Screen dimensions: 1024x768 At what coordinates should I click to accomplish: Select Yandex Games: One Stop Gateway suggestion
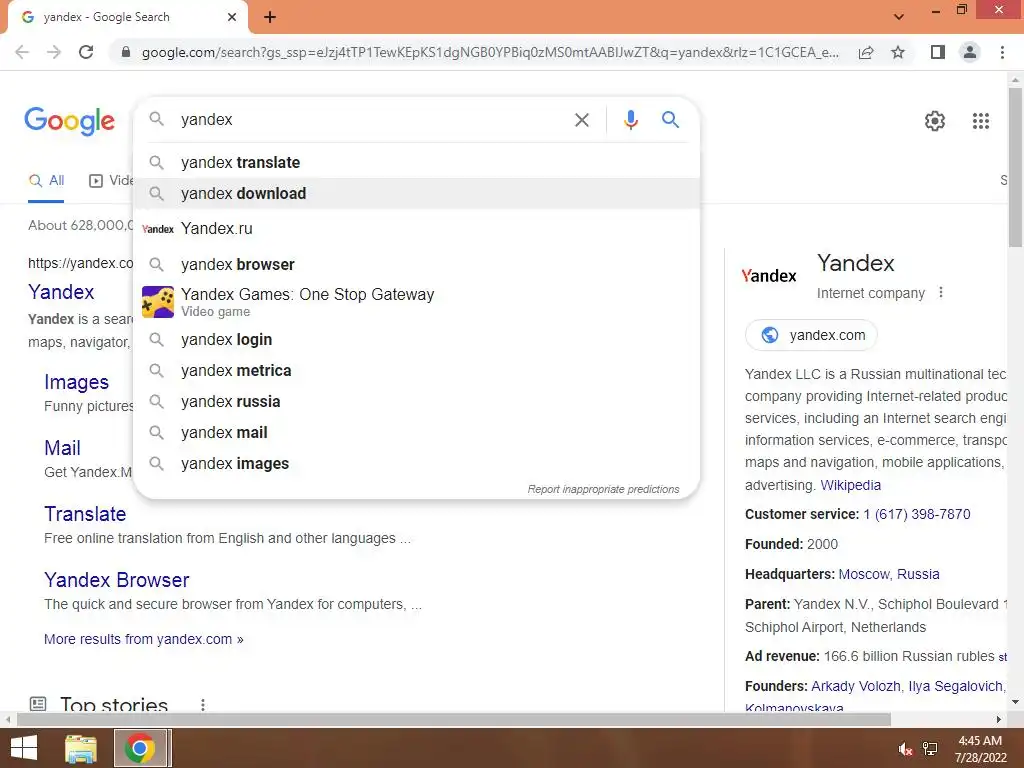pos(416,302)
